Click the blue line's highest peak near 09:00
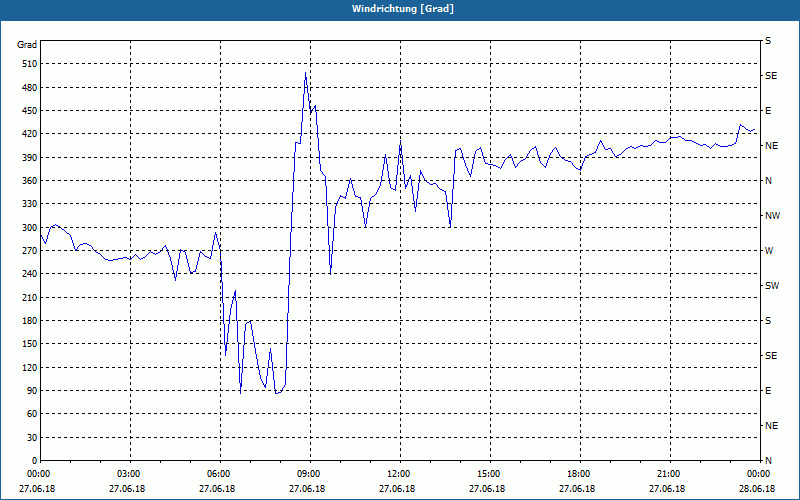This screenshot has height=500, width=800. tap(305, 73)
